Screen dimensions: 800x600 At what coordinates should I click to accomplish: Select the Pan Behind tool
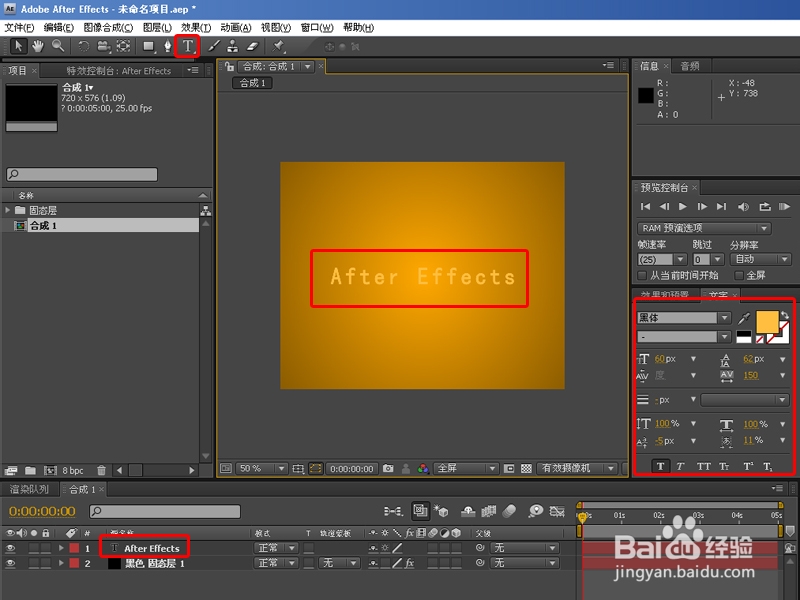[123, 46]
